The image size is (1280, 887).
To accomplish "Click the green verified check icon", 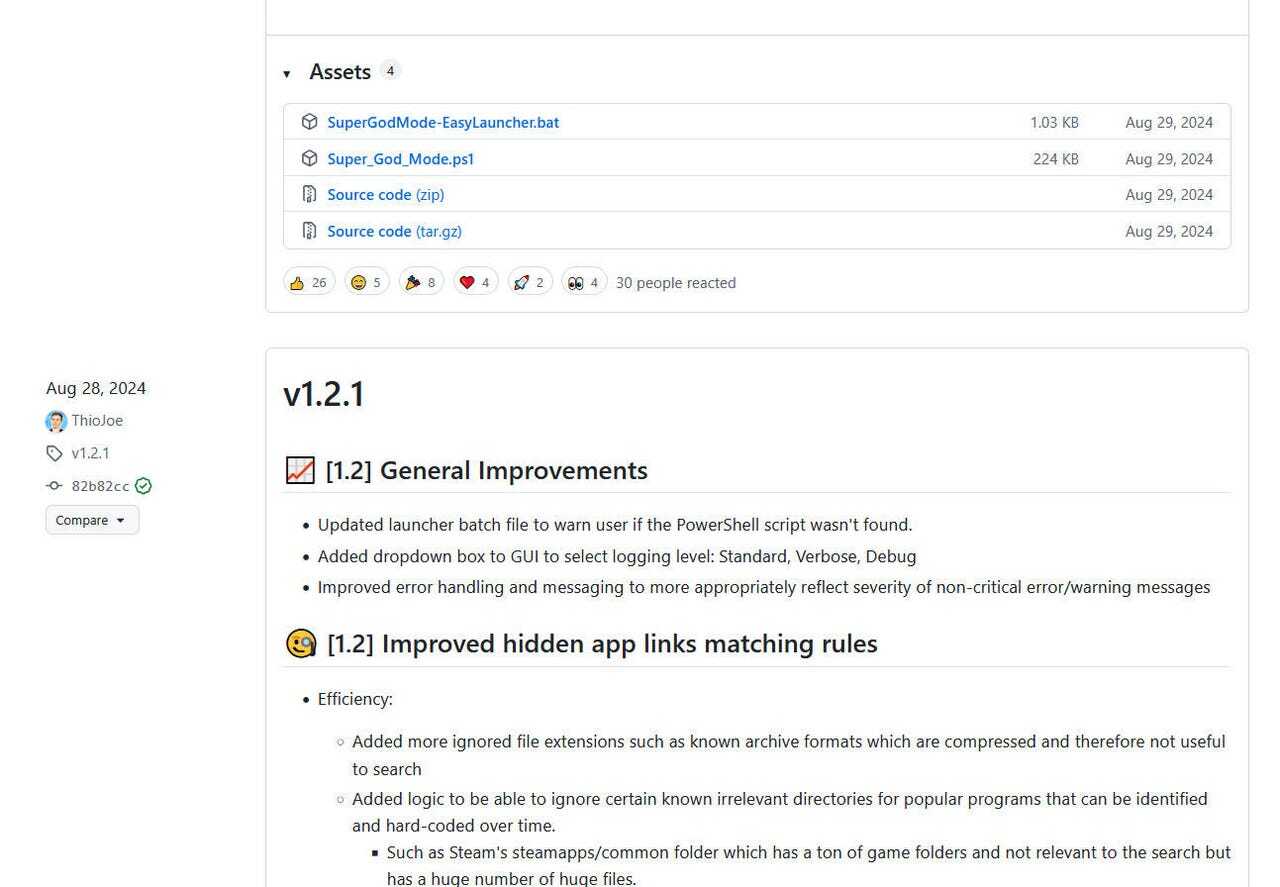I will pyautogui.click(x=143, y=486).
